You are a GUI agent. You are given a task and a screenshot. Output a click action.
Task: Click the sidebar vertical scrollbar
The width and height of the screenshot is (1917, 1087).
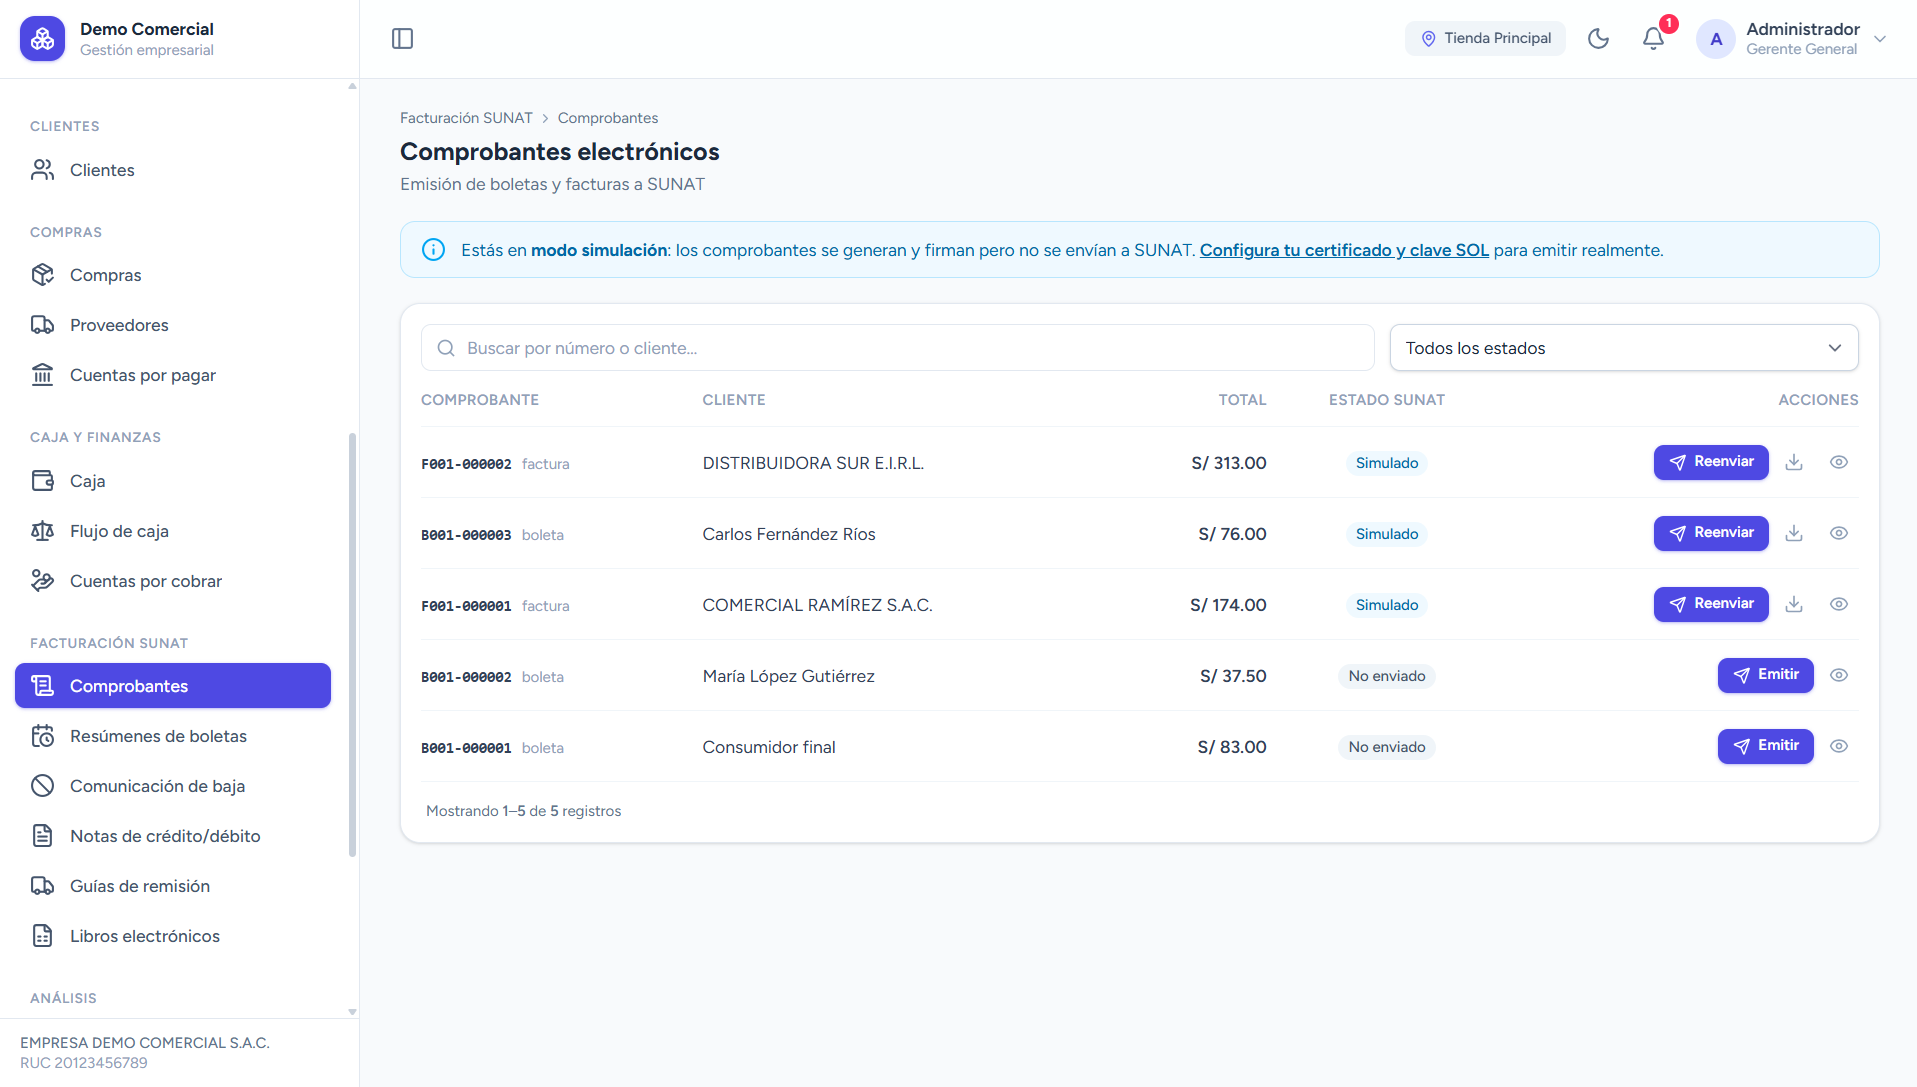(352, 645)
